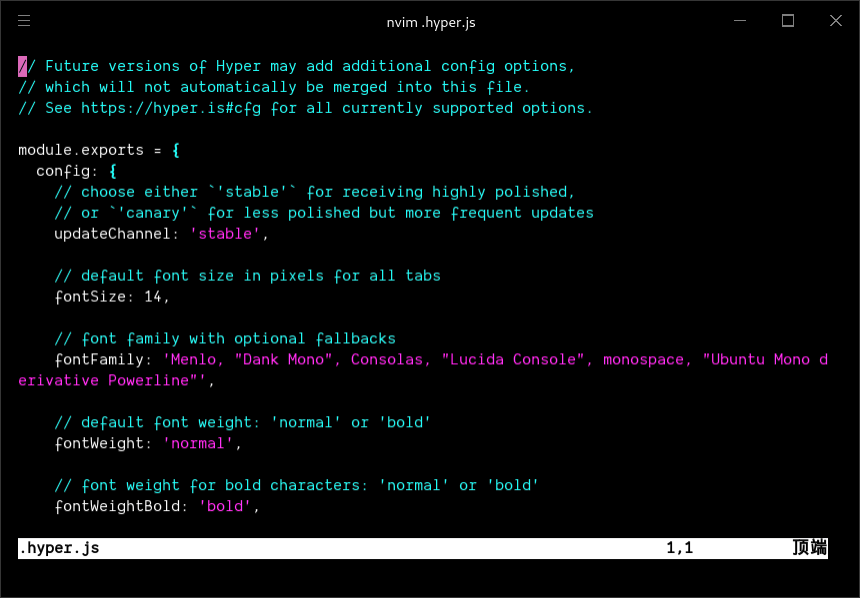
Task: Open the hamburger menu in the title bar
Action: (x=24, y=21)
